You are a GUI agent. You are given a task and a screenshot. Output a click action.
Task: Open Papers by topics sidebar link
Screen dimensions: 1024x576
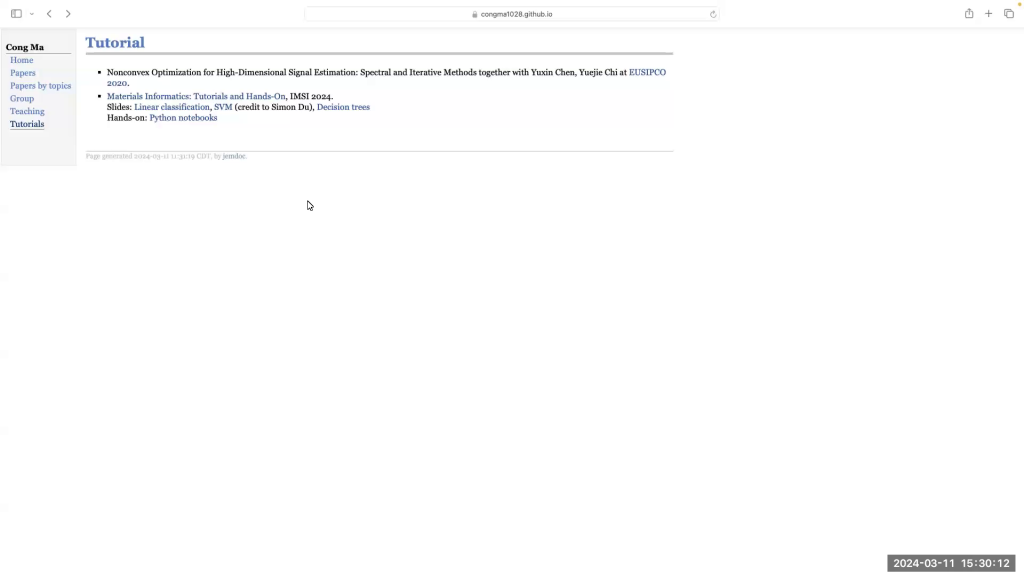click(x=41, y=86)
